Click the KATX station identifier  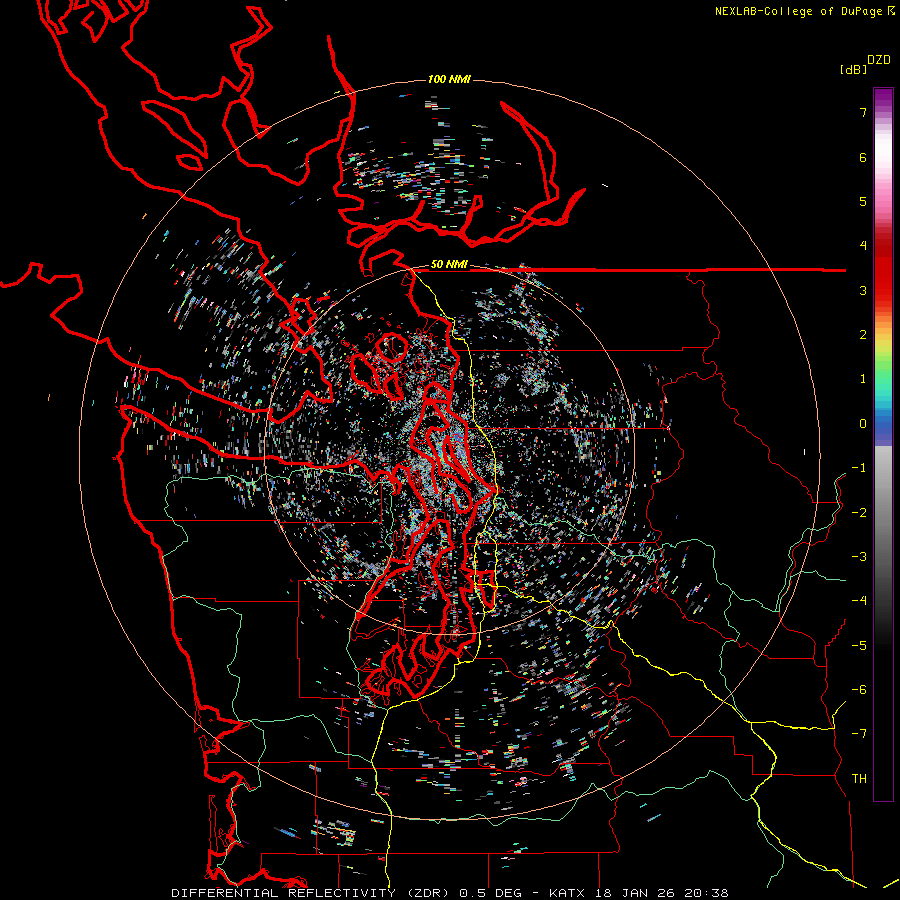tap(567, 893)
